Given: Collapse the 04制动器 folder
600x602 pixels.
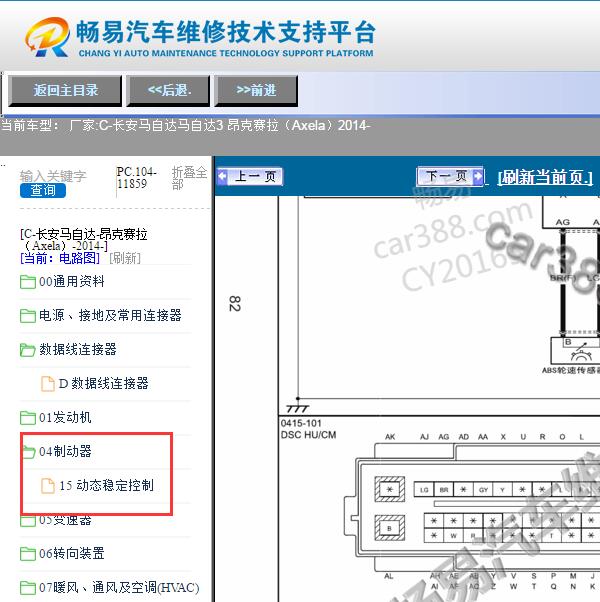Looking at the screenshot, I should [x=65, y=452].
